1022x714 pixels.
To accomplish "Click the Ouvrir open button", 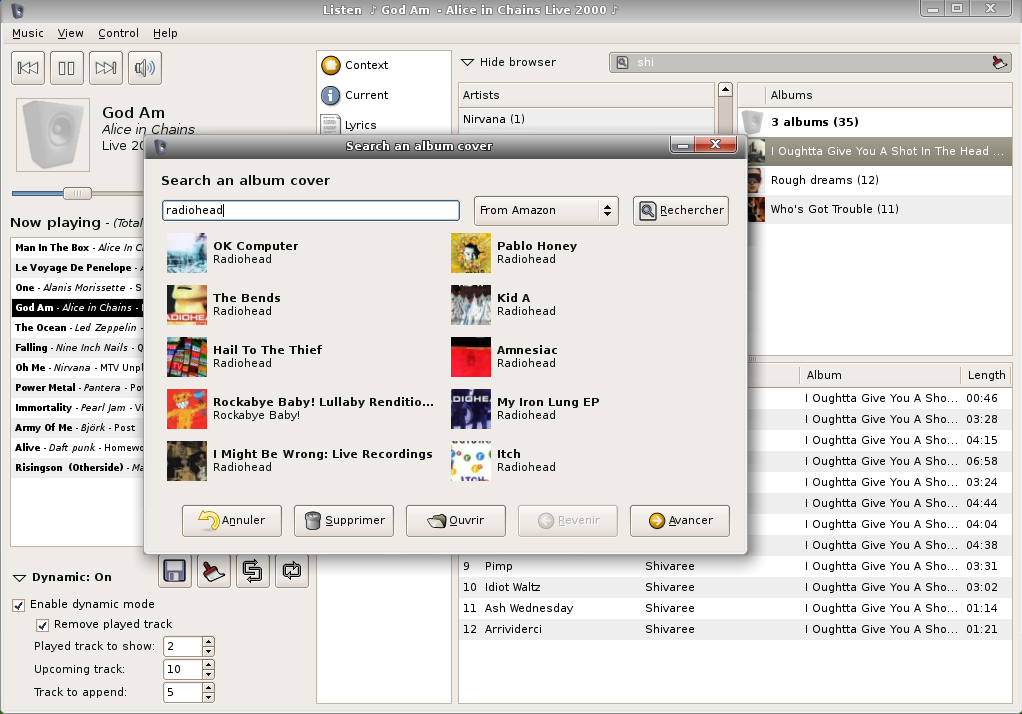I will point(456,520).
